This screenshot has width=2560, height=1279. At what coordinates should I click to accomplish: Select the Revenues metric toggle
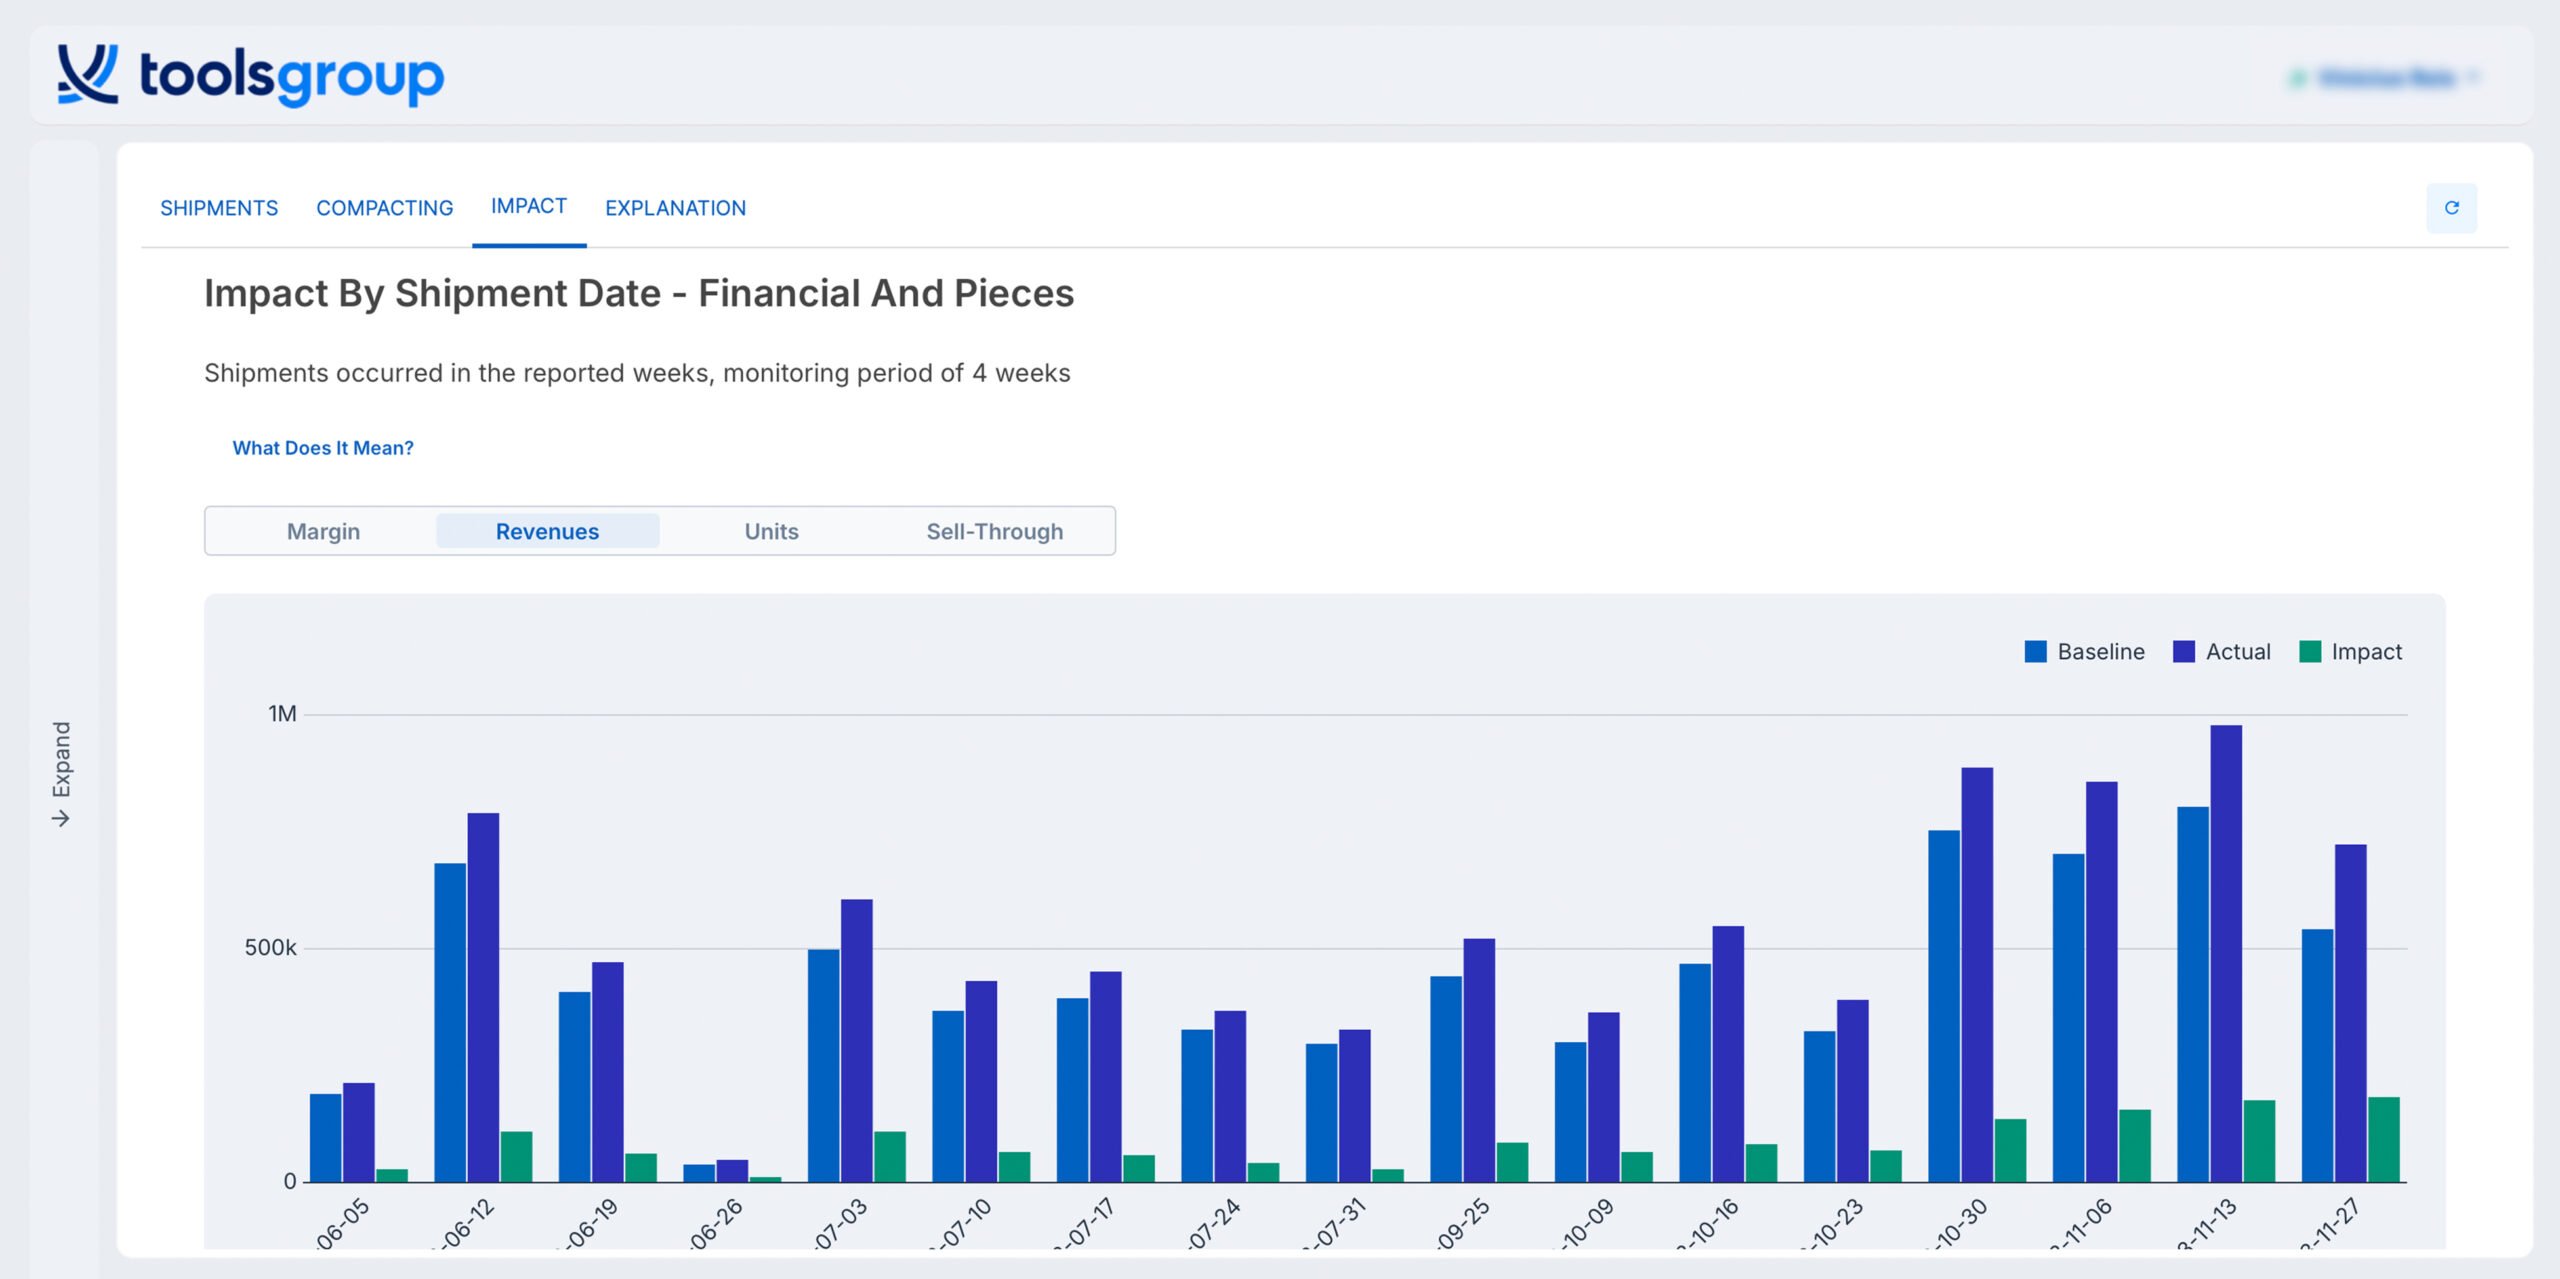pos(547,531)
